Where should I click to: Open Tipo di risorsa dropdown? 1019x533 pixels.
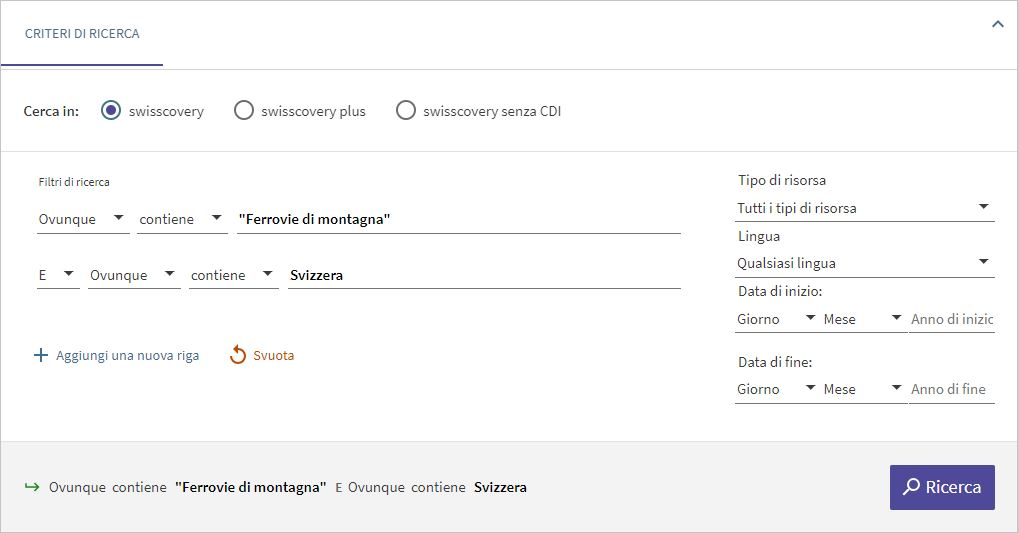(x=863, y=208)
